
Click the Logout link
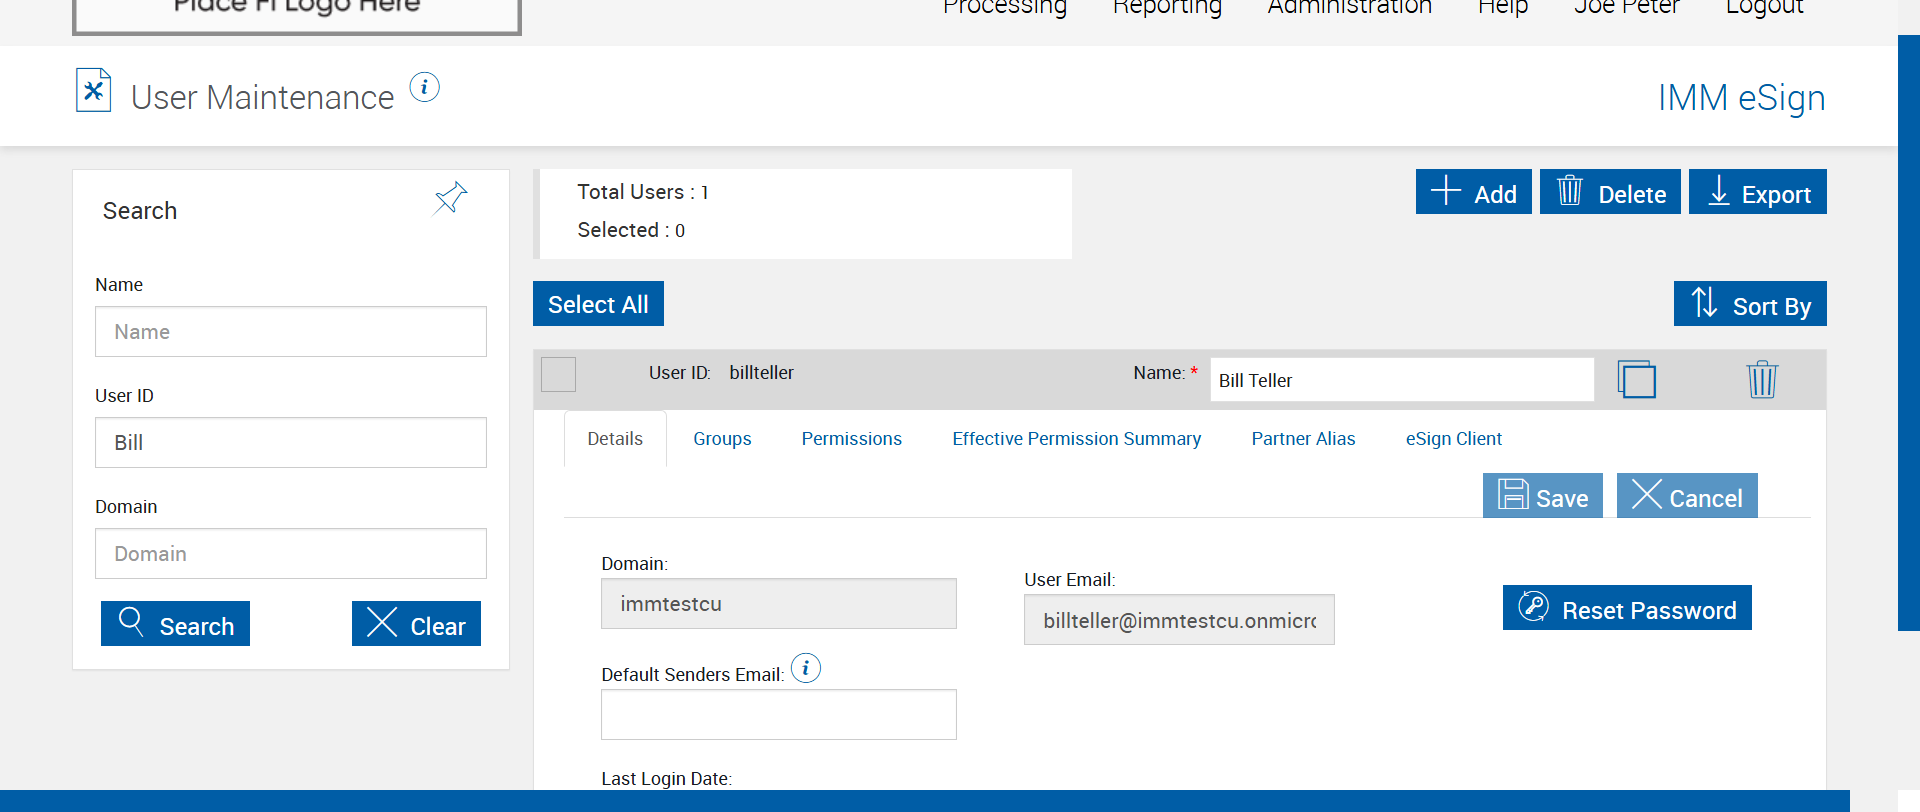[1764, 8]
